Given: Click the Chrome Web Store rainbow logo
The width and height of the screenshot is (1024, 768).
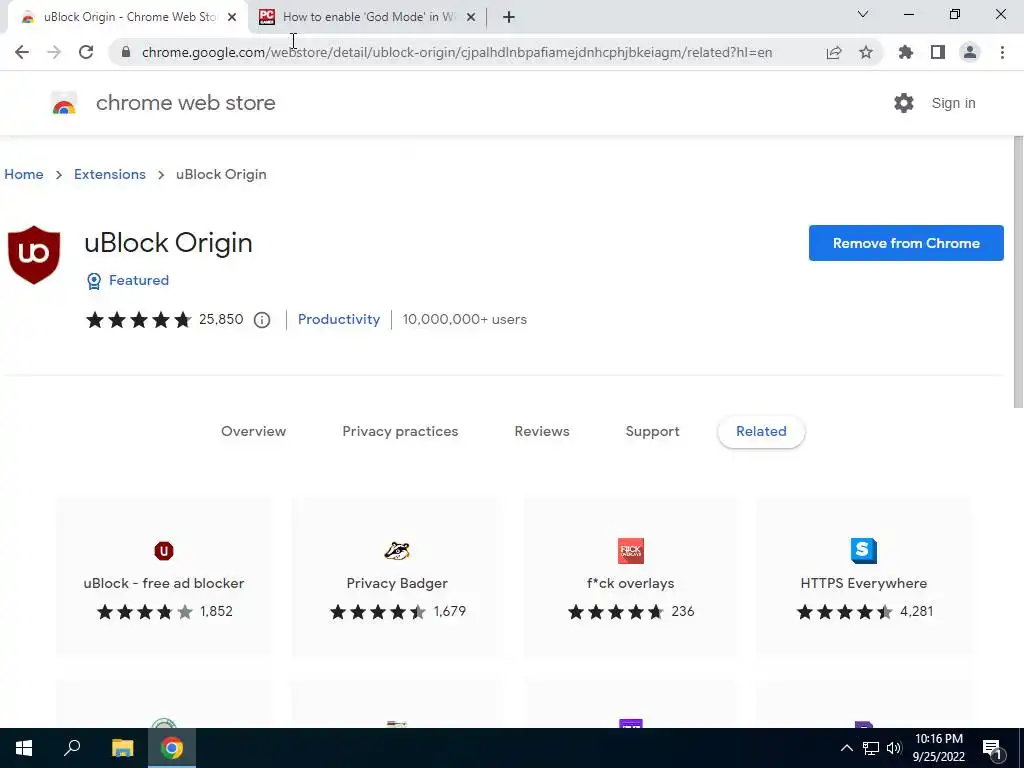Looking at the screenshot, I should [64, 103].
